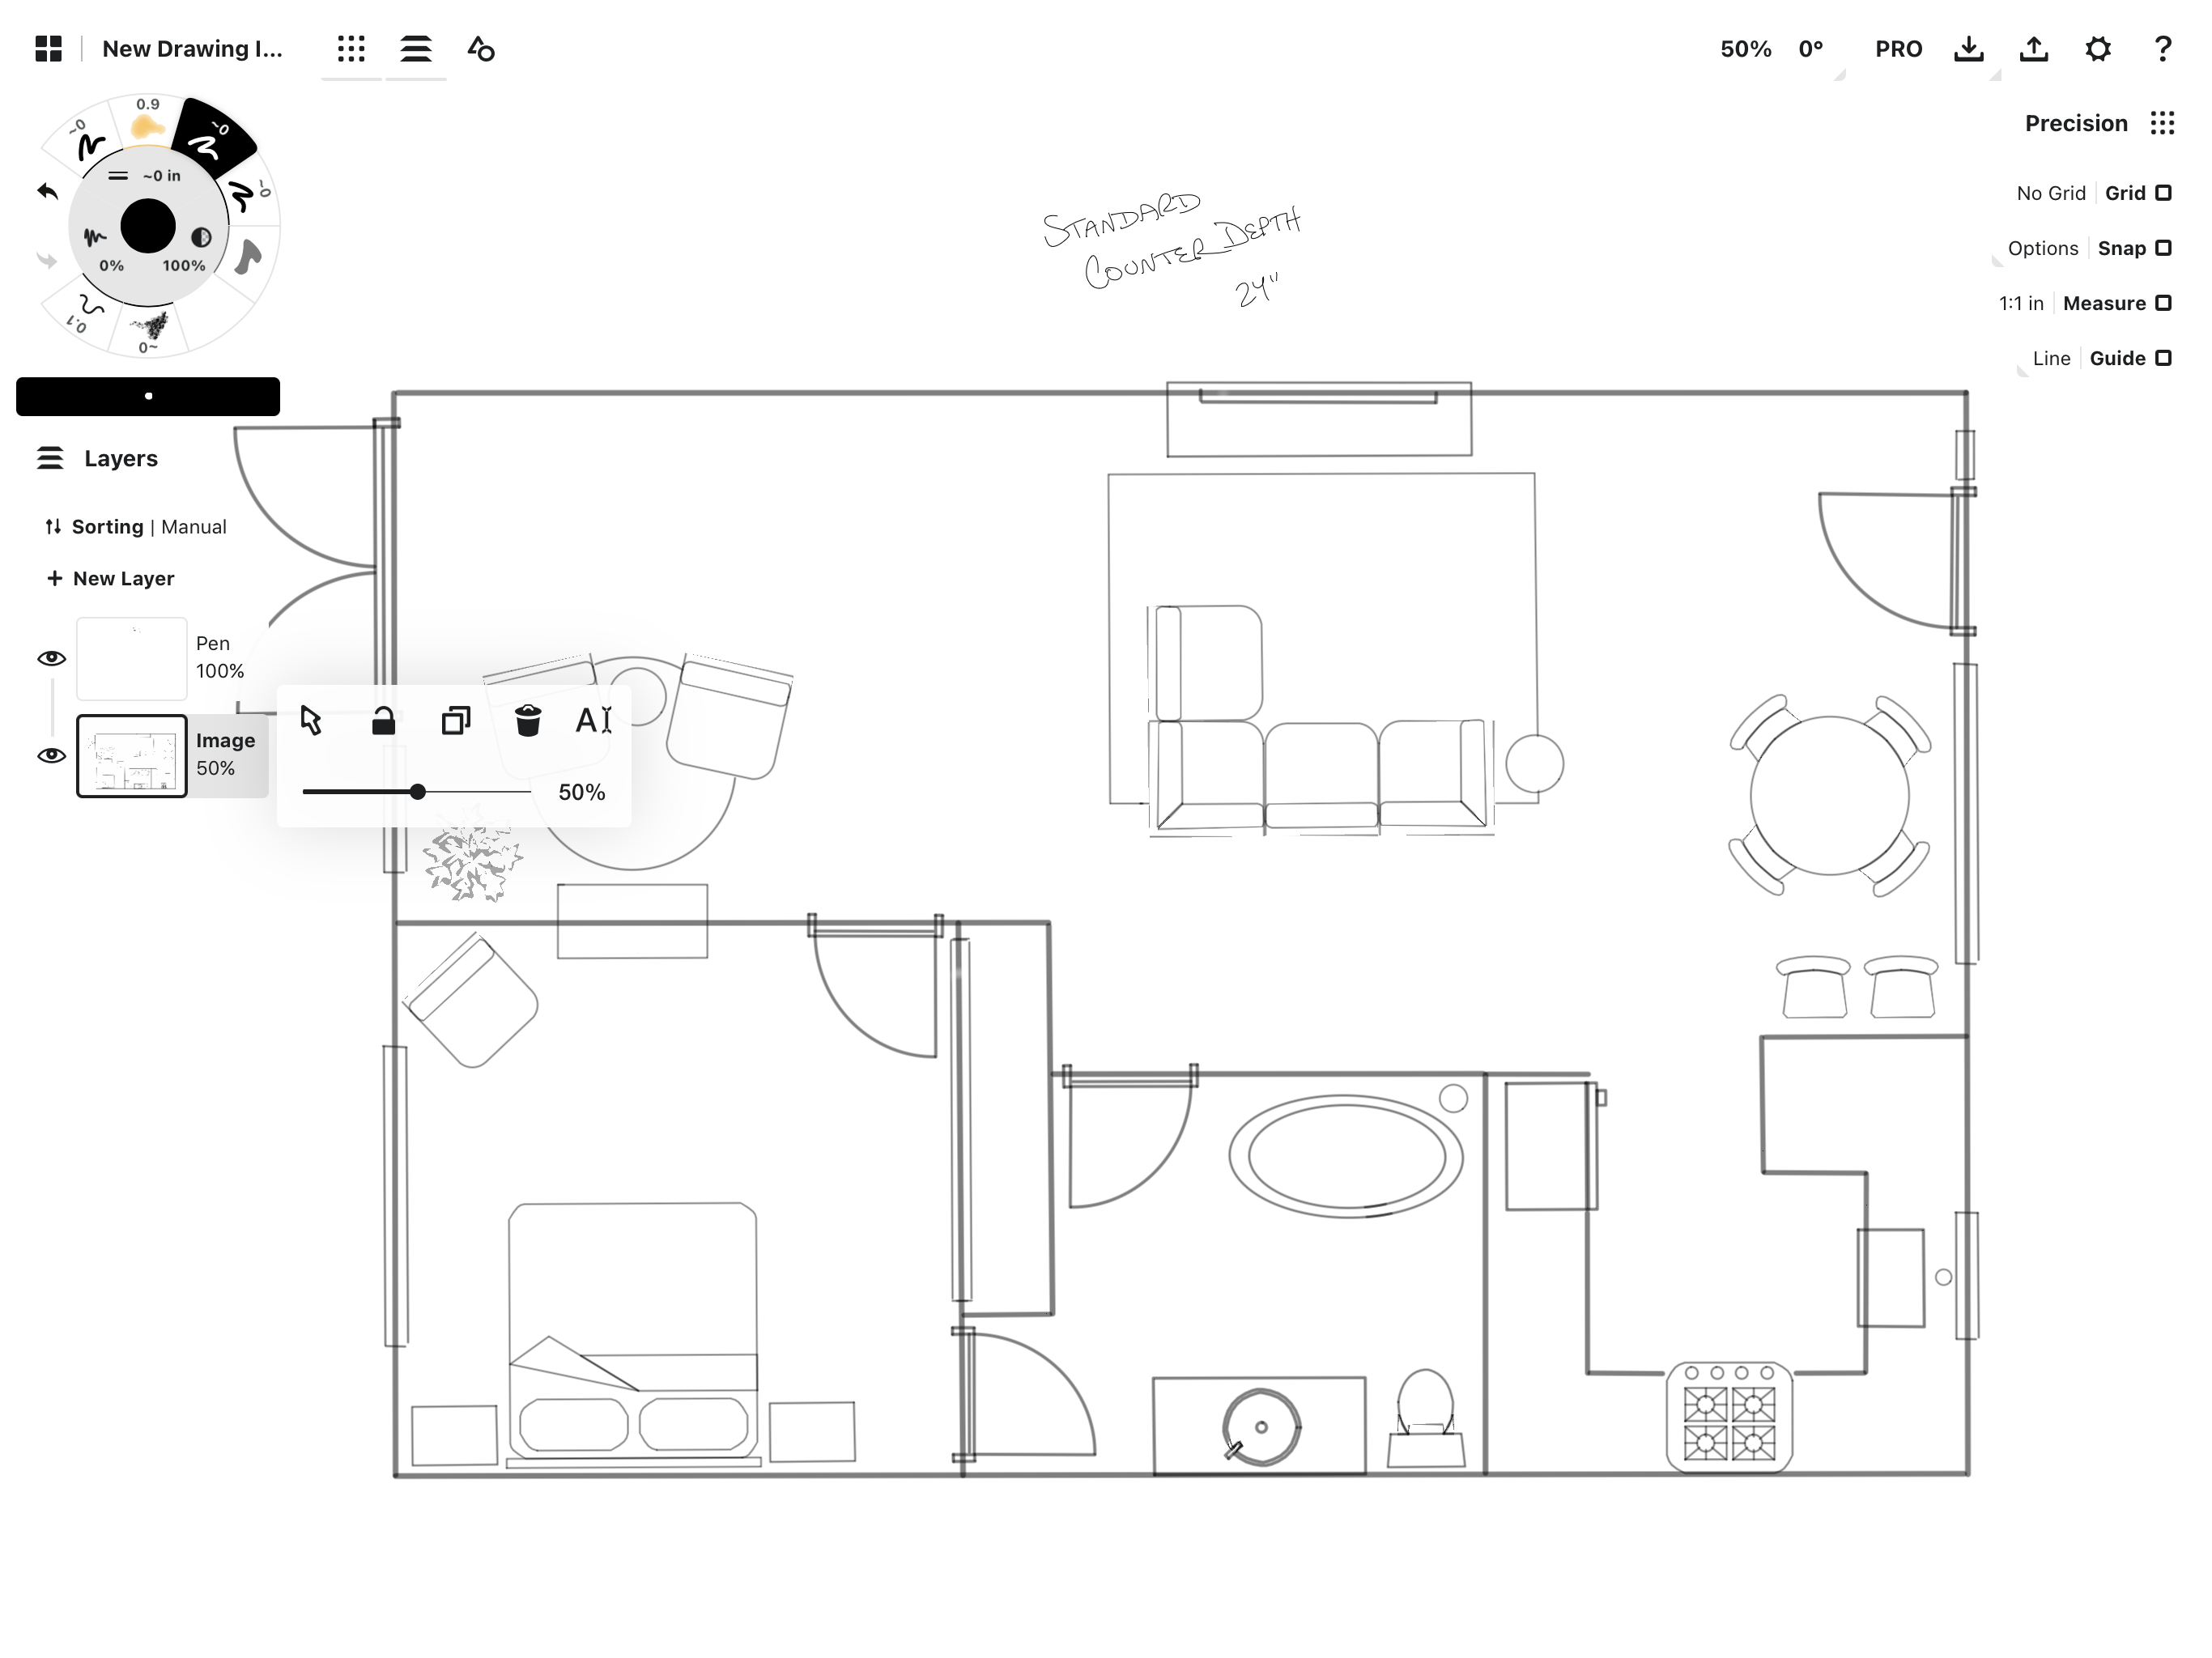
Task: Click the grid app launcher icon
Action: 348,47
